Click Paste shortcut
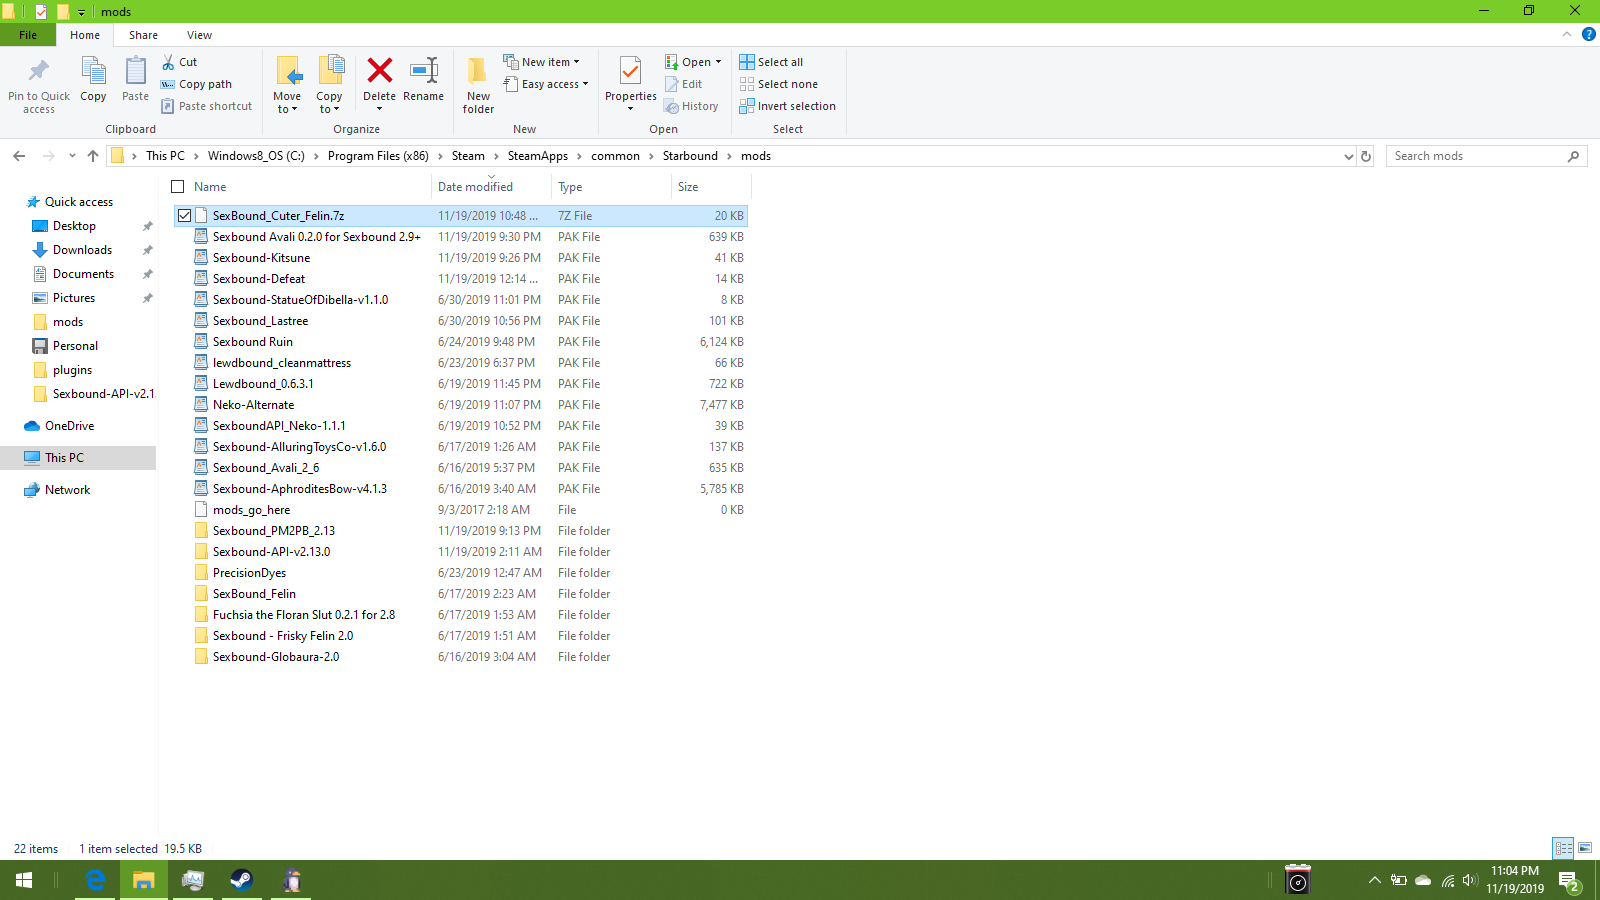Image resolution: width=1600 pixels, height=900 pixels. tap(207, 106)
